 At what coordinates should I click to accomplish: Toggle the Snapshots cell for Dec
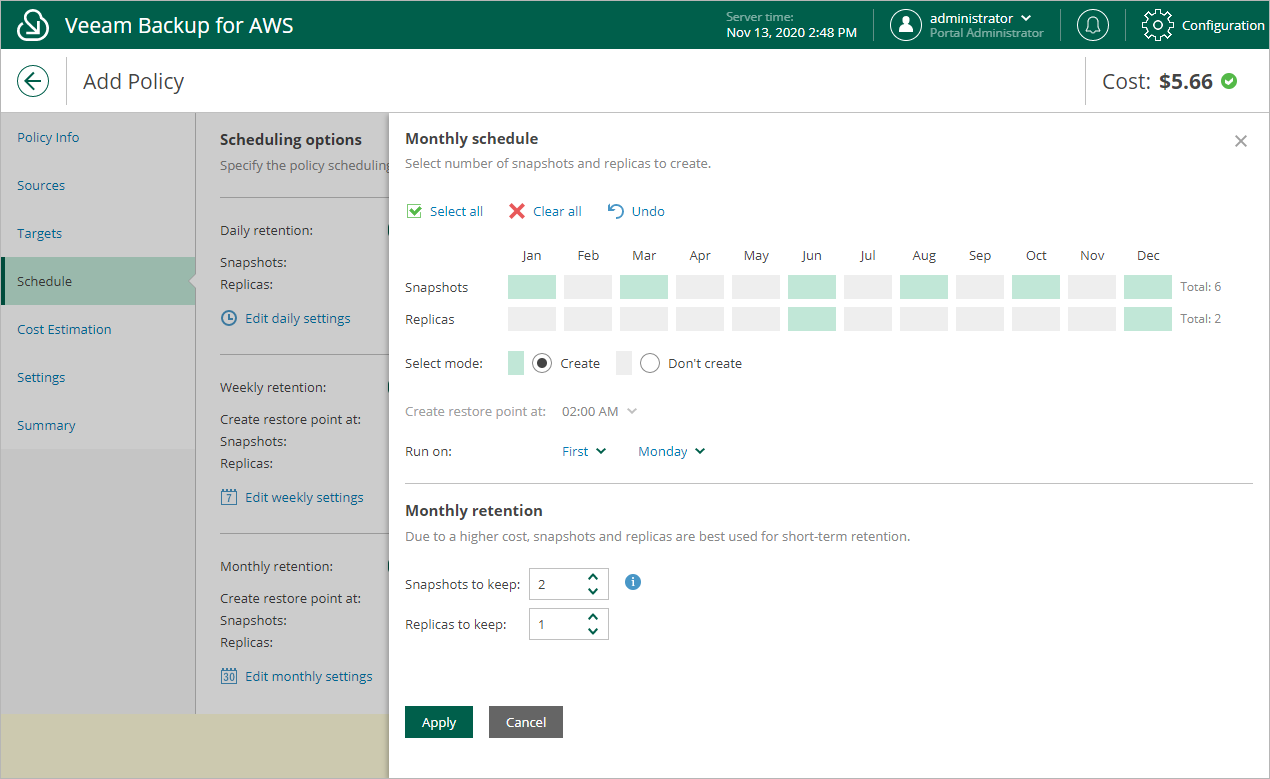click(1148, 287)
